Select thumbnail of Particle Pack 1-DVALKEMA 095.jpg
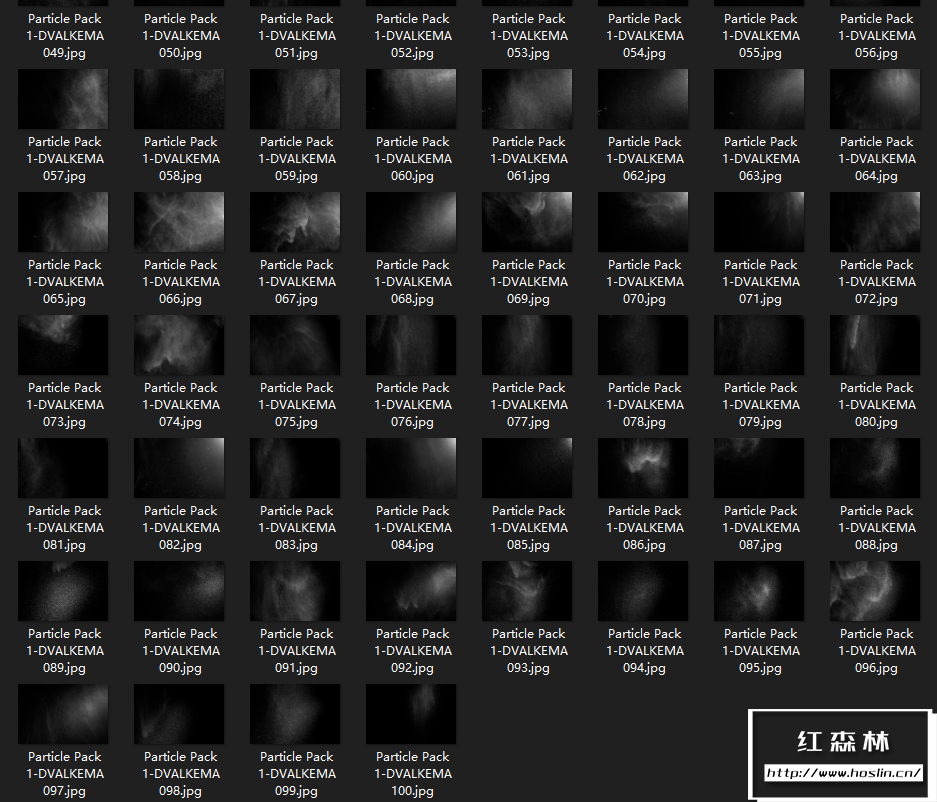 (759, 591)
